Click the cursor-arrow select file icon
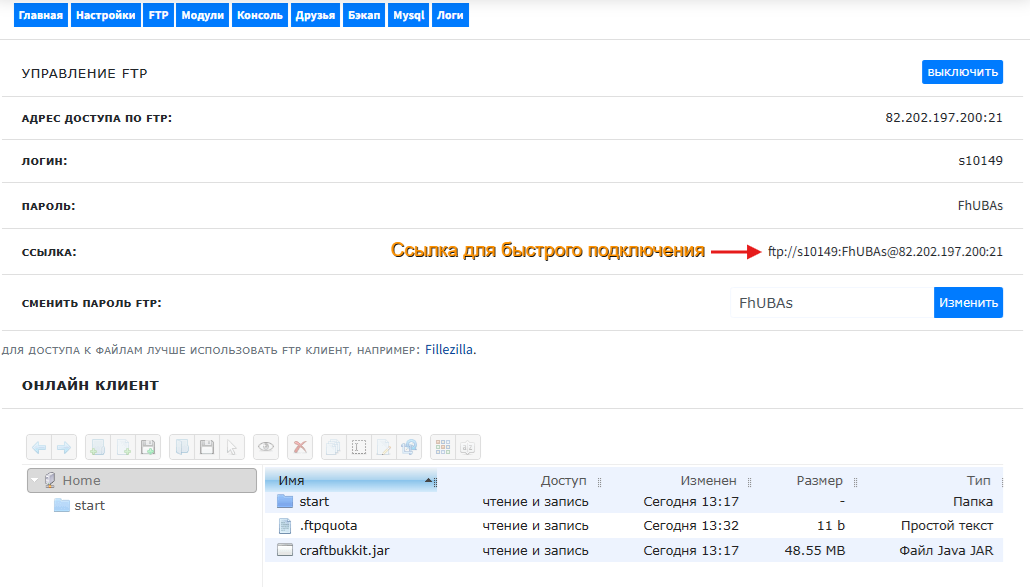The height and width of the screenshot is (587, 1030). [x=232, y=447]
